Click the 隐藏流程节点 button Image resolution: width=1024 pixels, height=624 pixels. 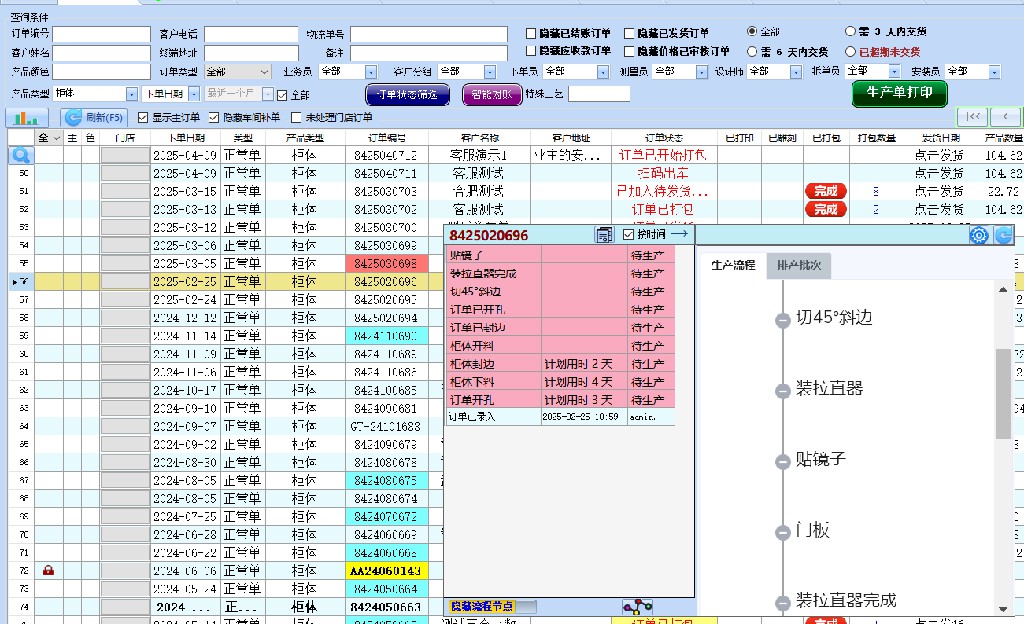[482, 606]
